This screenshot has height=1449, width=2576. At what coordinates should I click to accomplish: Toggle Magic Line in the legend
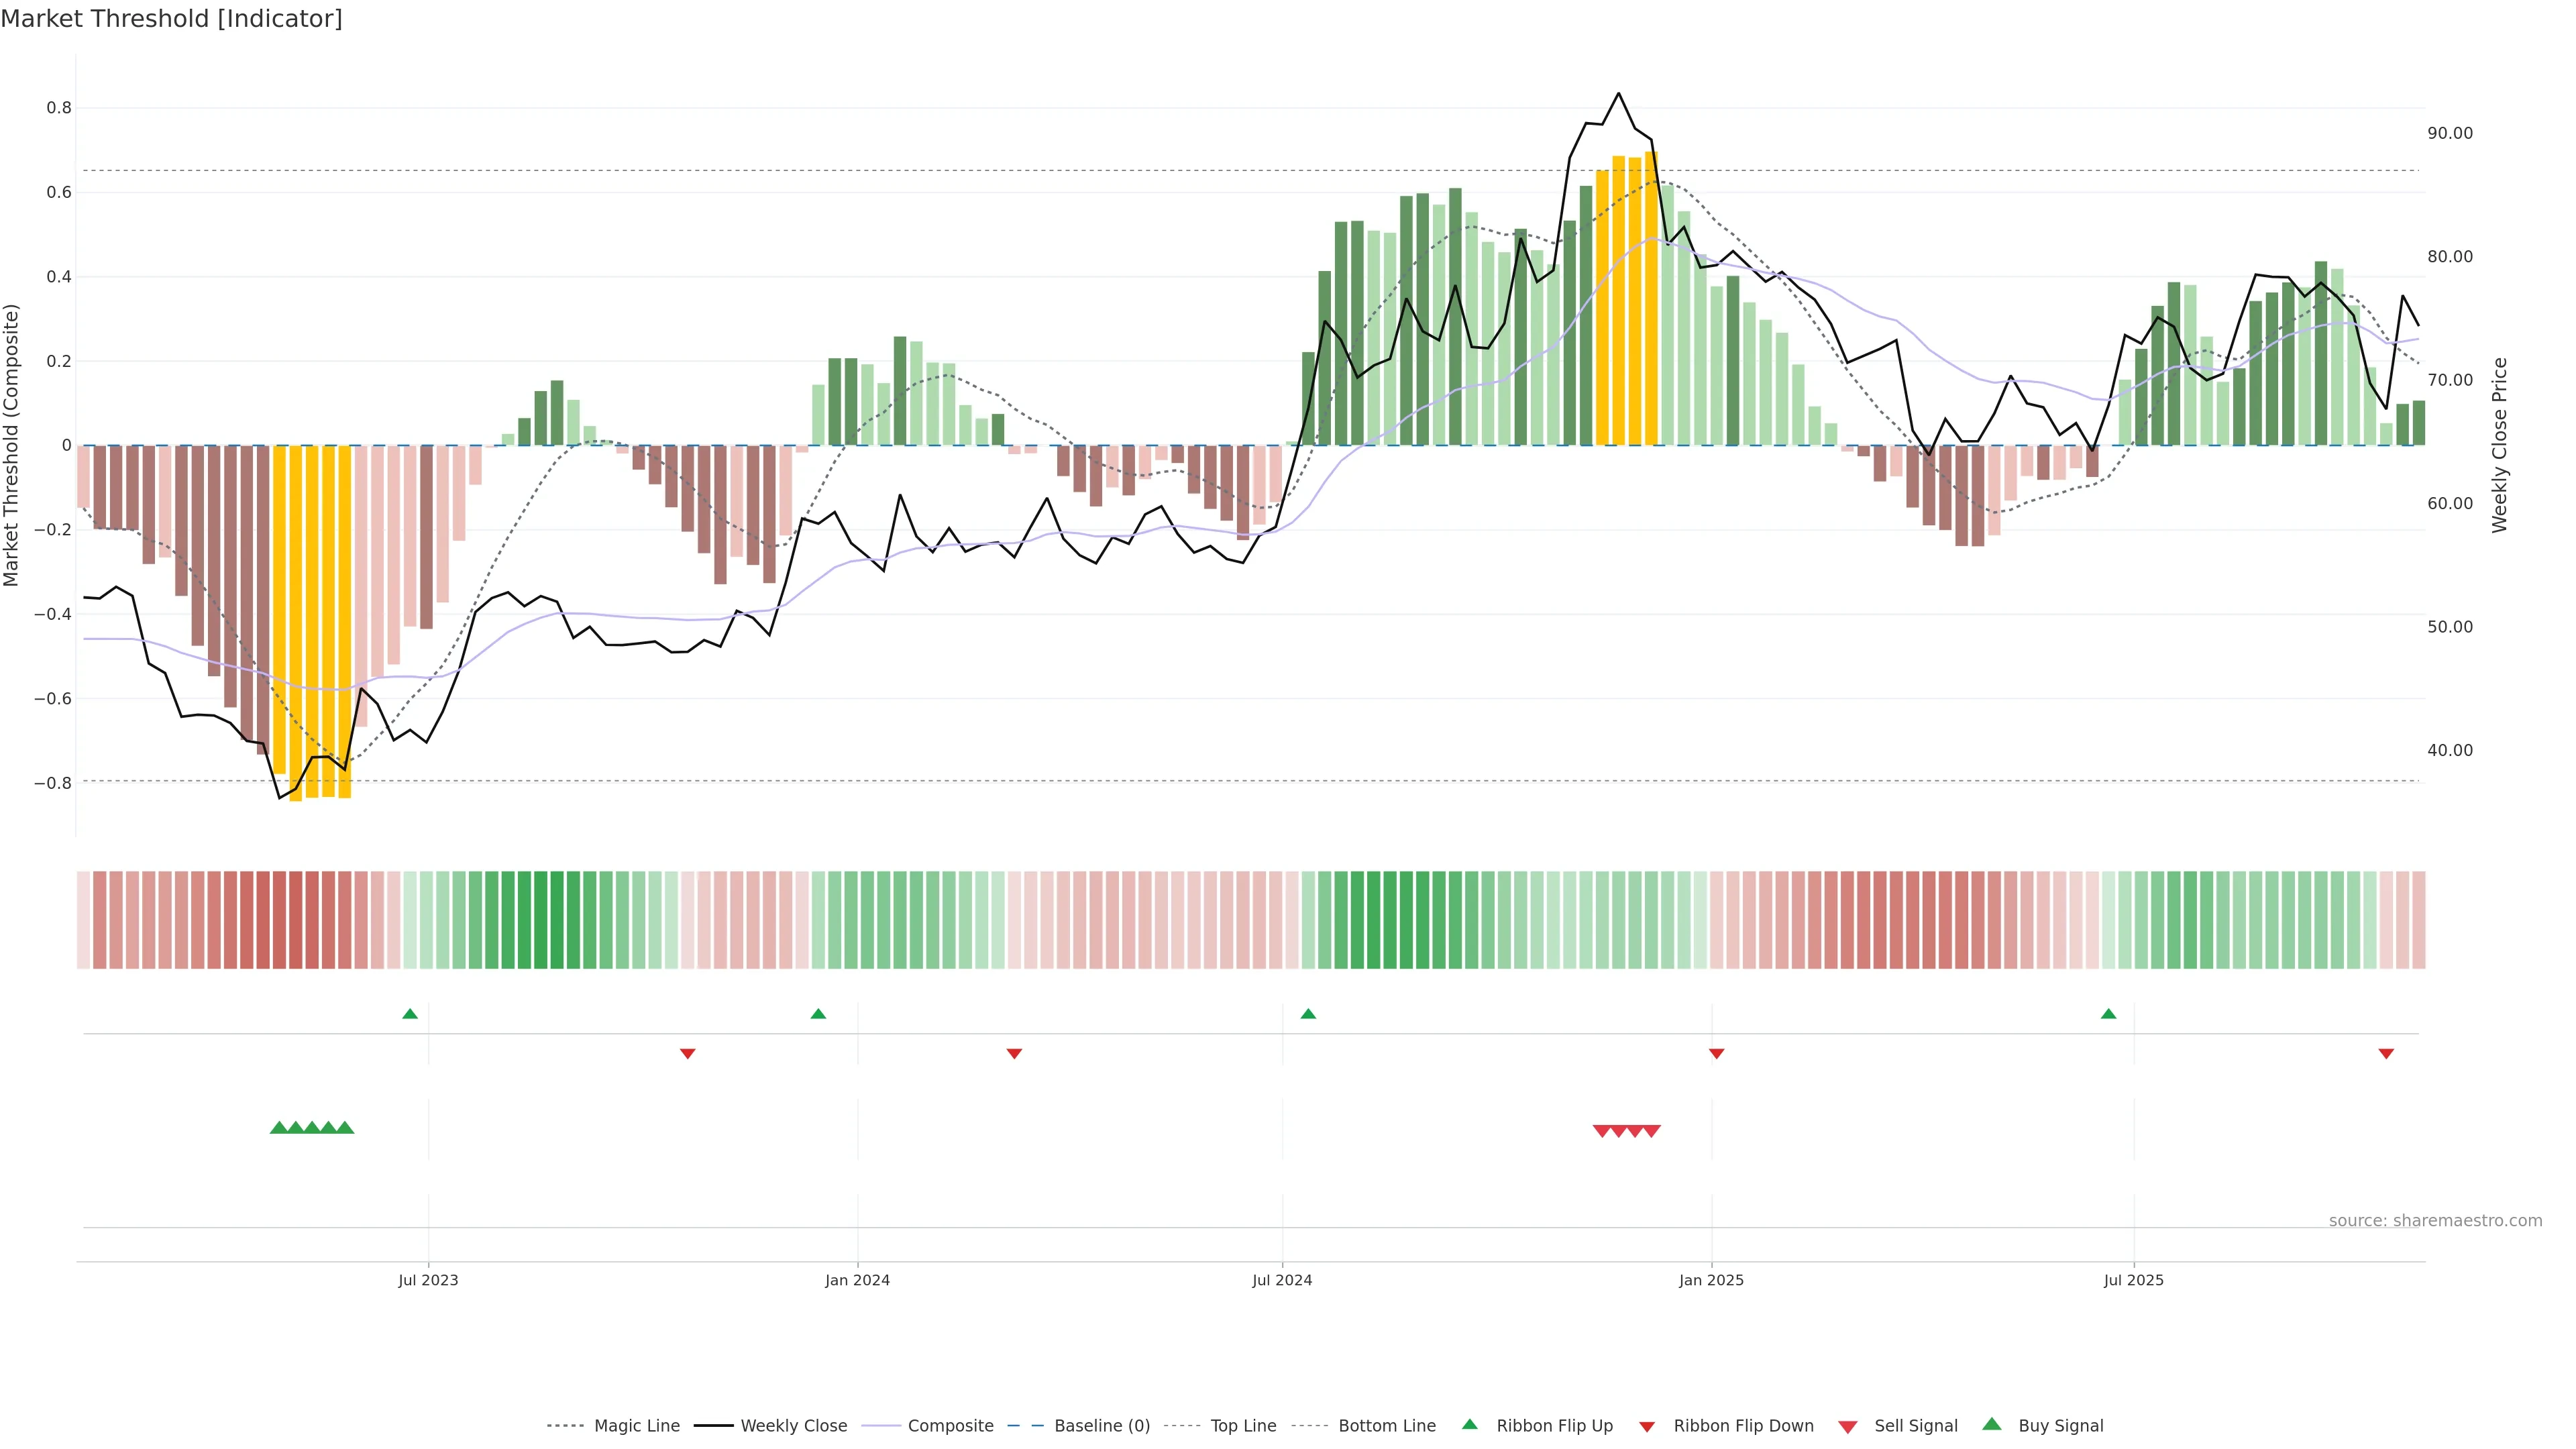[x=636, y=1426]
